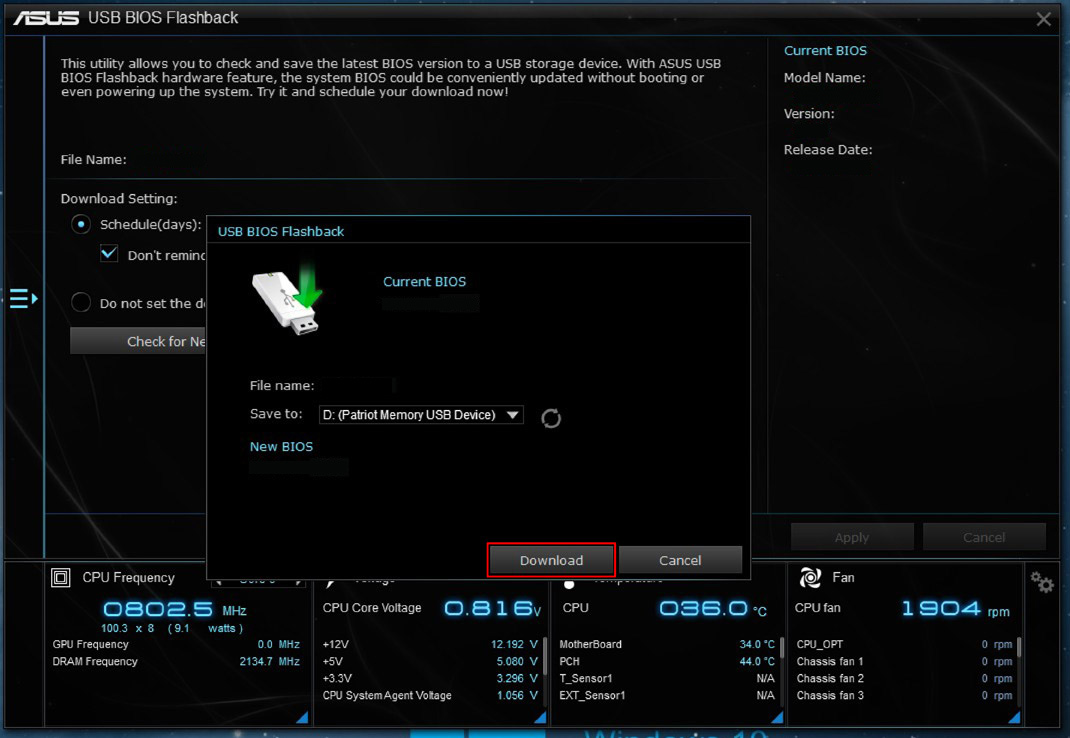The height and width of the screenshot is (738, 1070).
Task: Expand the Fan panel corner arrow
Action: [1014, 717]
